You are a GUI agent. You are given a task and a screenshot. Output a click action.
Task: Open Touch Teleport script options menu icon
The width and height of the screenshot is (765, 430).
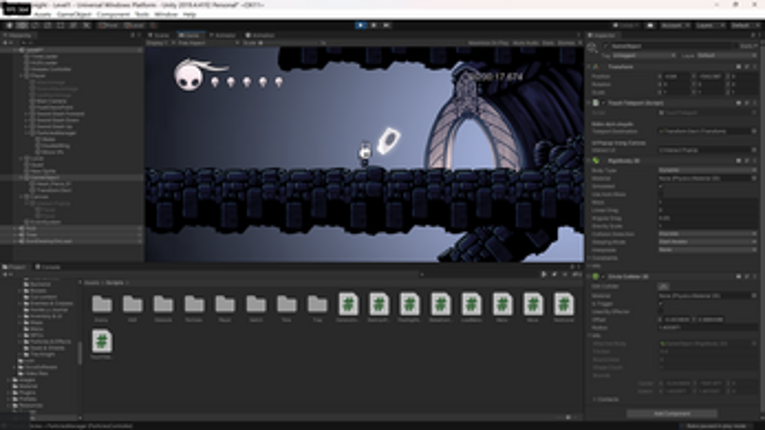[x=754, y=103]
